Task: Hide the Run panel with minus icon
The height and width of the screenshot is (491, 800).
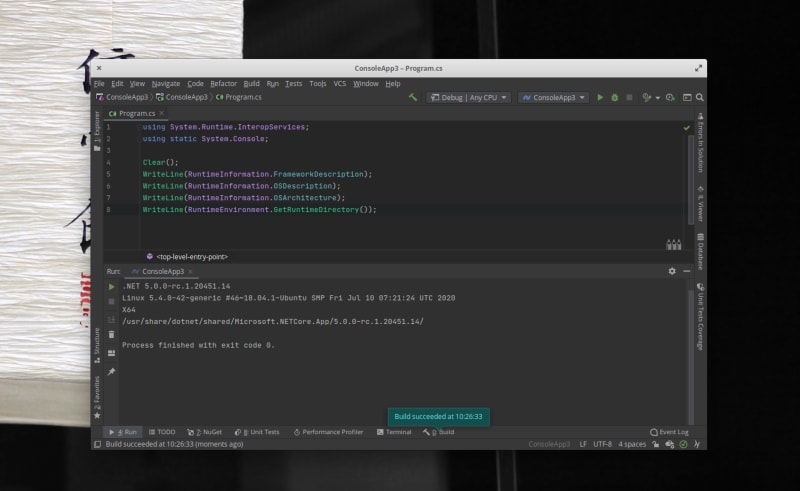Action: tap(687, 271)
